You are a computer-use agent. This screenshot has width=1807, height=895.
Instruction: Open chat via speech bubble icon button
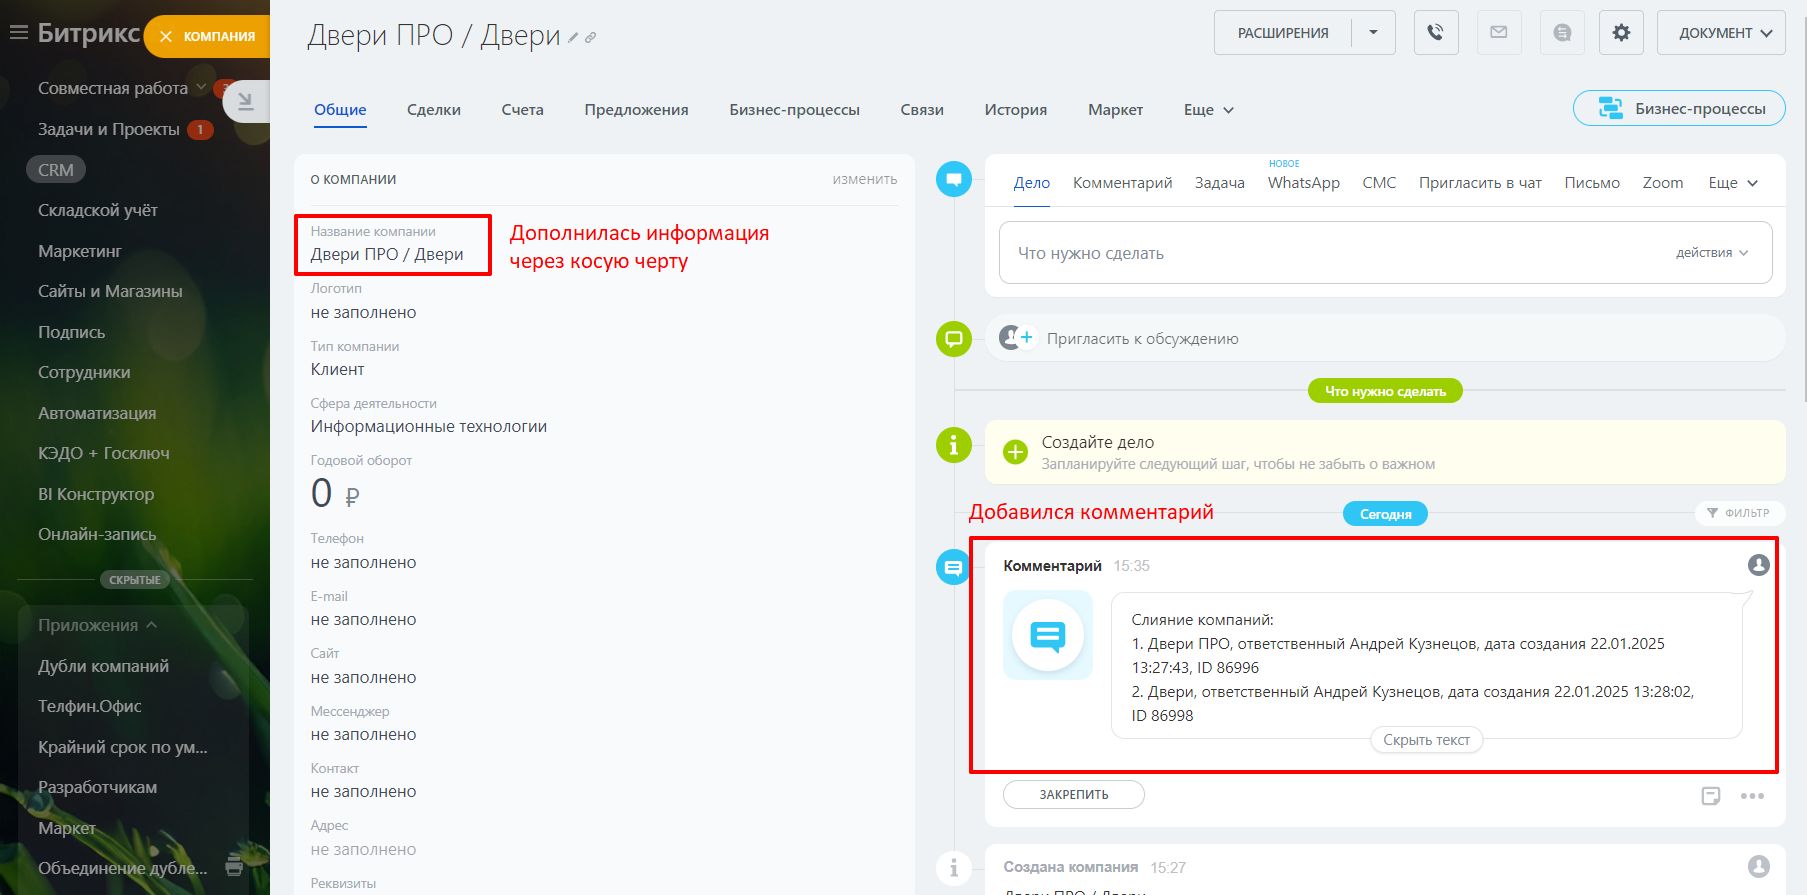pos(1562,33)
